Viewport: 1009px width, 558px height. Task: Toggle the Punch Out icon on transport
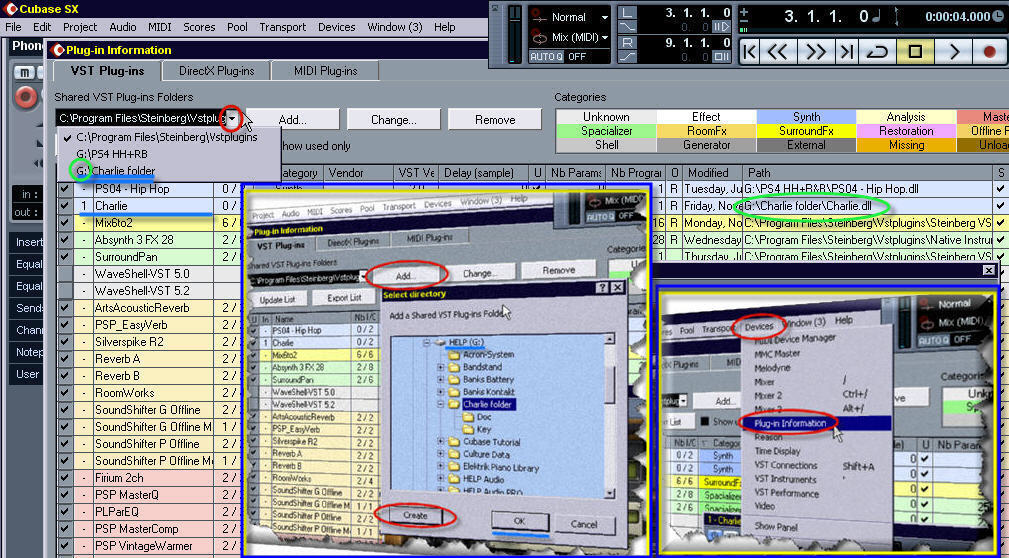(627, 57)
